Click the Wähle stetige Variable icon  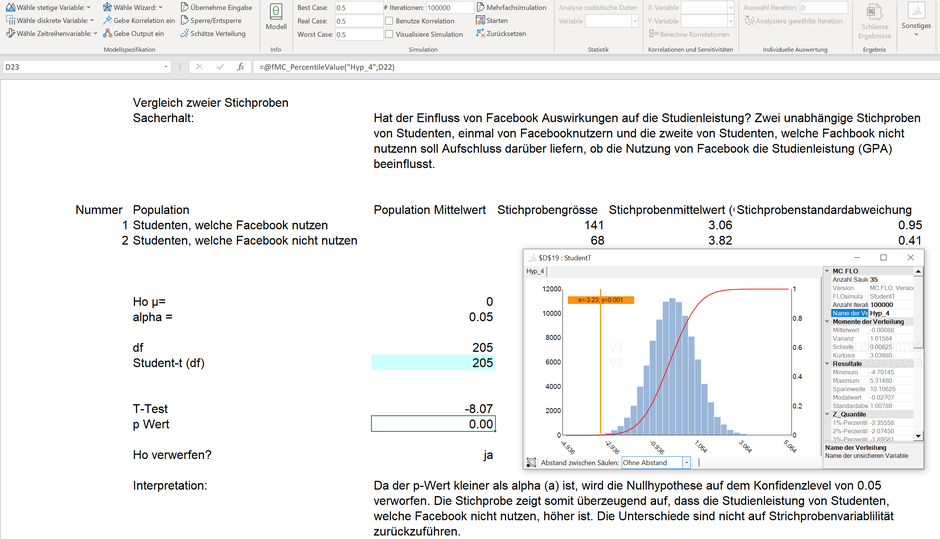pyautogui.click(x=10, y=7)
